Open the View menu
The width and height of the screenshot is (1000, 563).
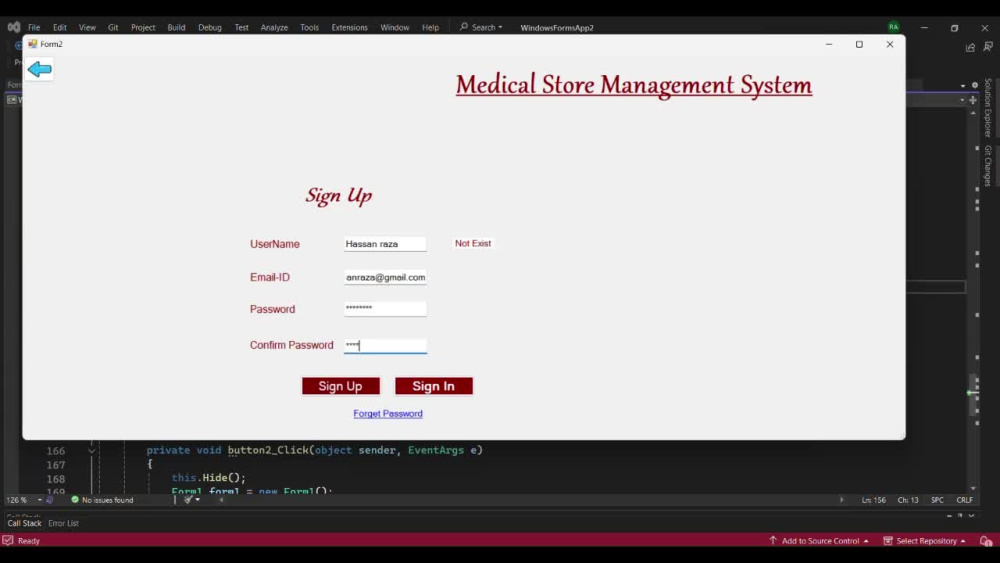[87, 27]
